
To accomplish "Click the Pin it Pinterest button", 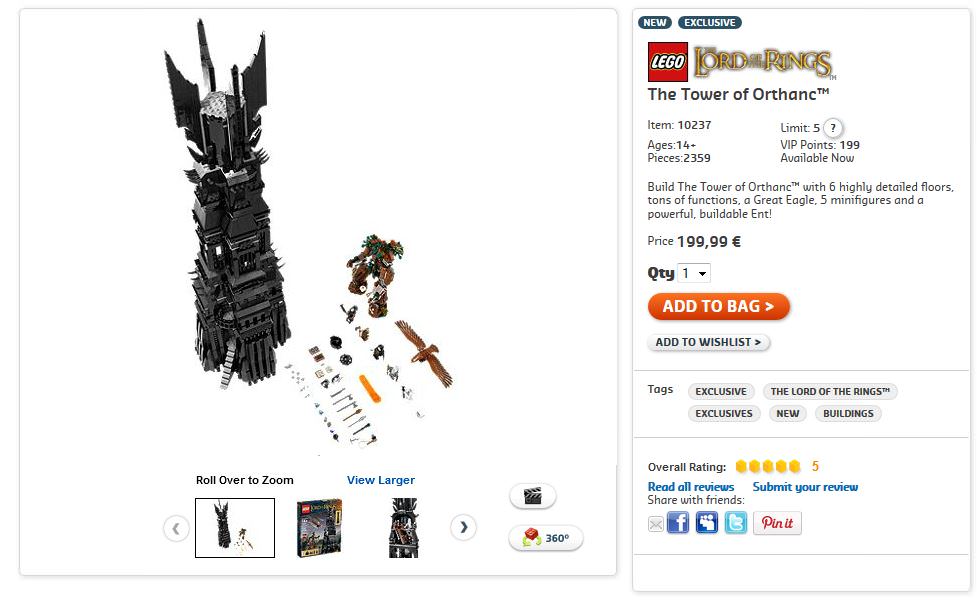I will tap(778, 523).
